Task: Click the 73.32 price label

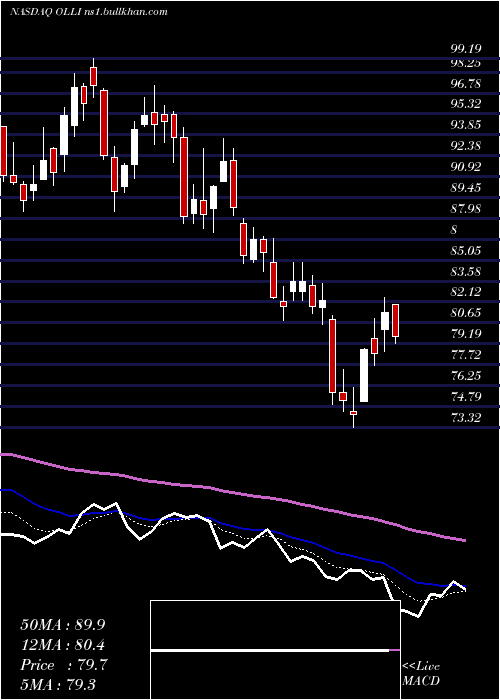Action: 466,417
